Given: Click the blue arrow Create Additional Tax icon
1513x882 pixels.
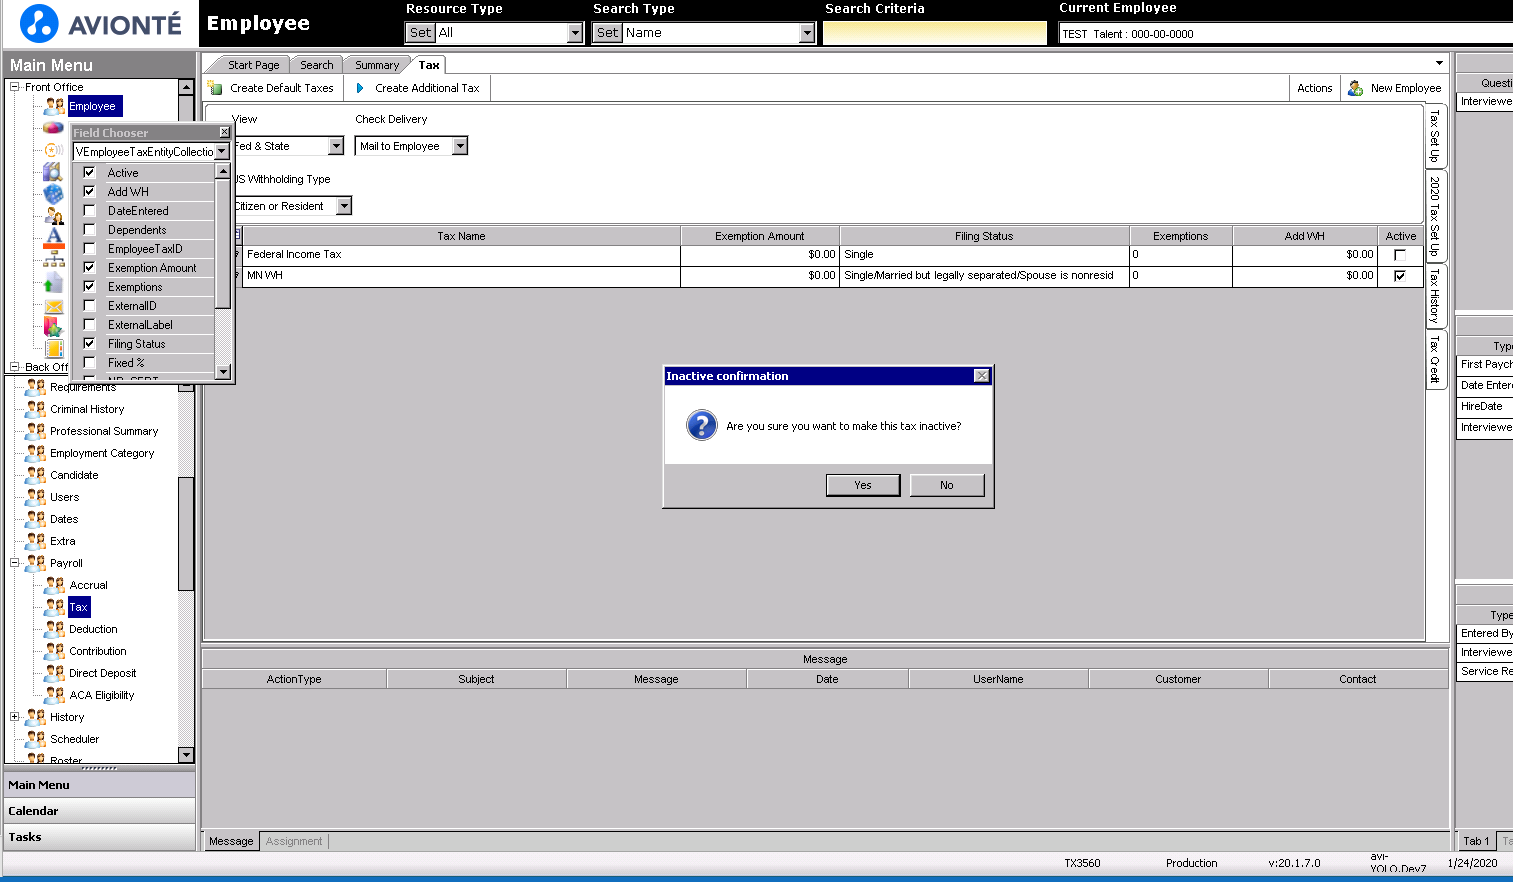Looking at the screenshot, I should coord(361,88).
